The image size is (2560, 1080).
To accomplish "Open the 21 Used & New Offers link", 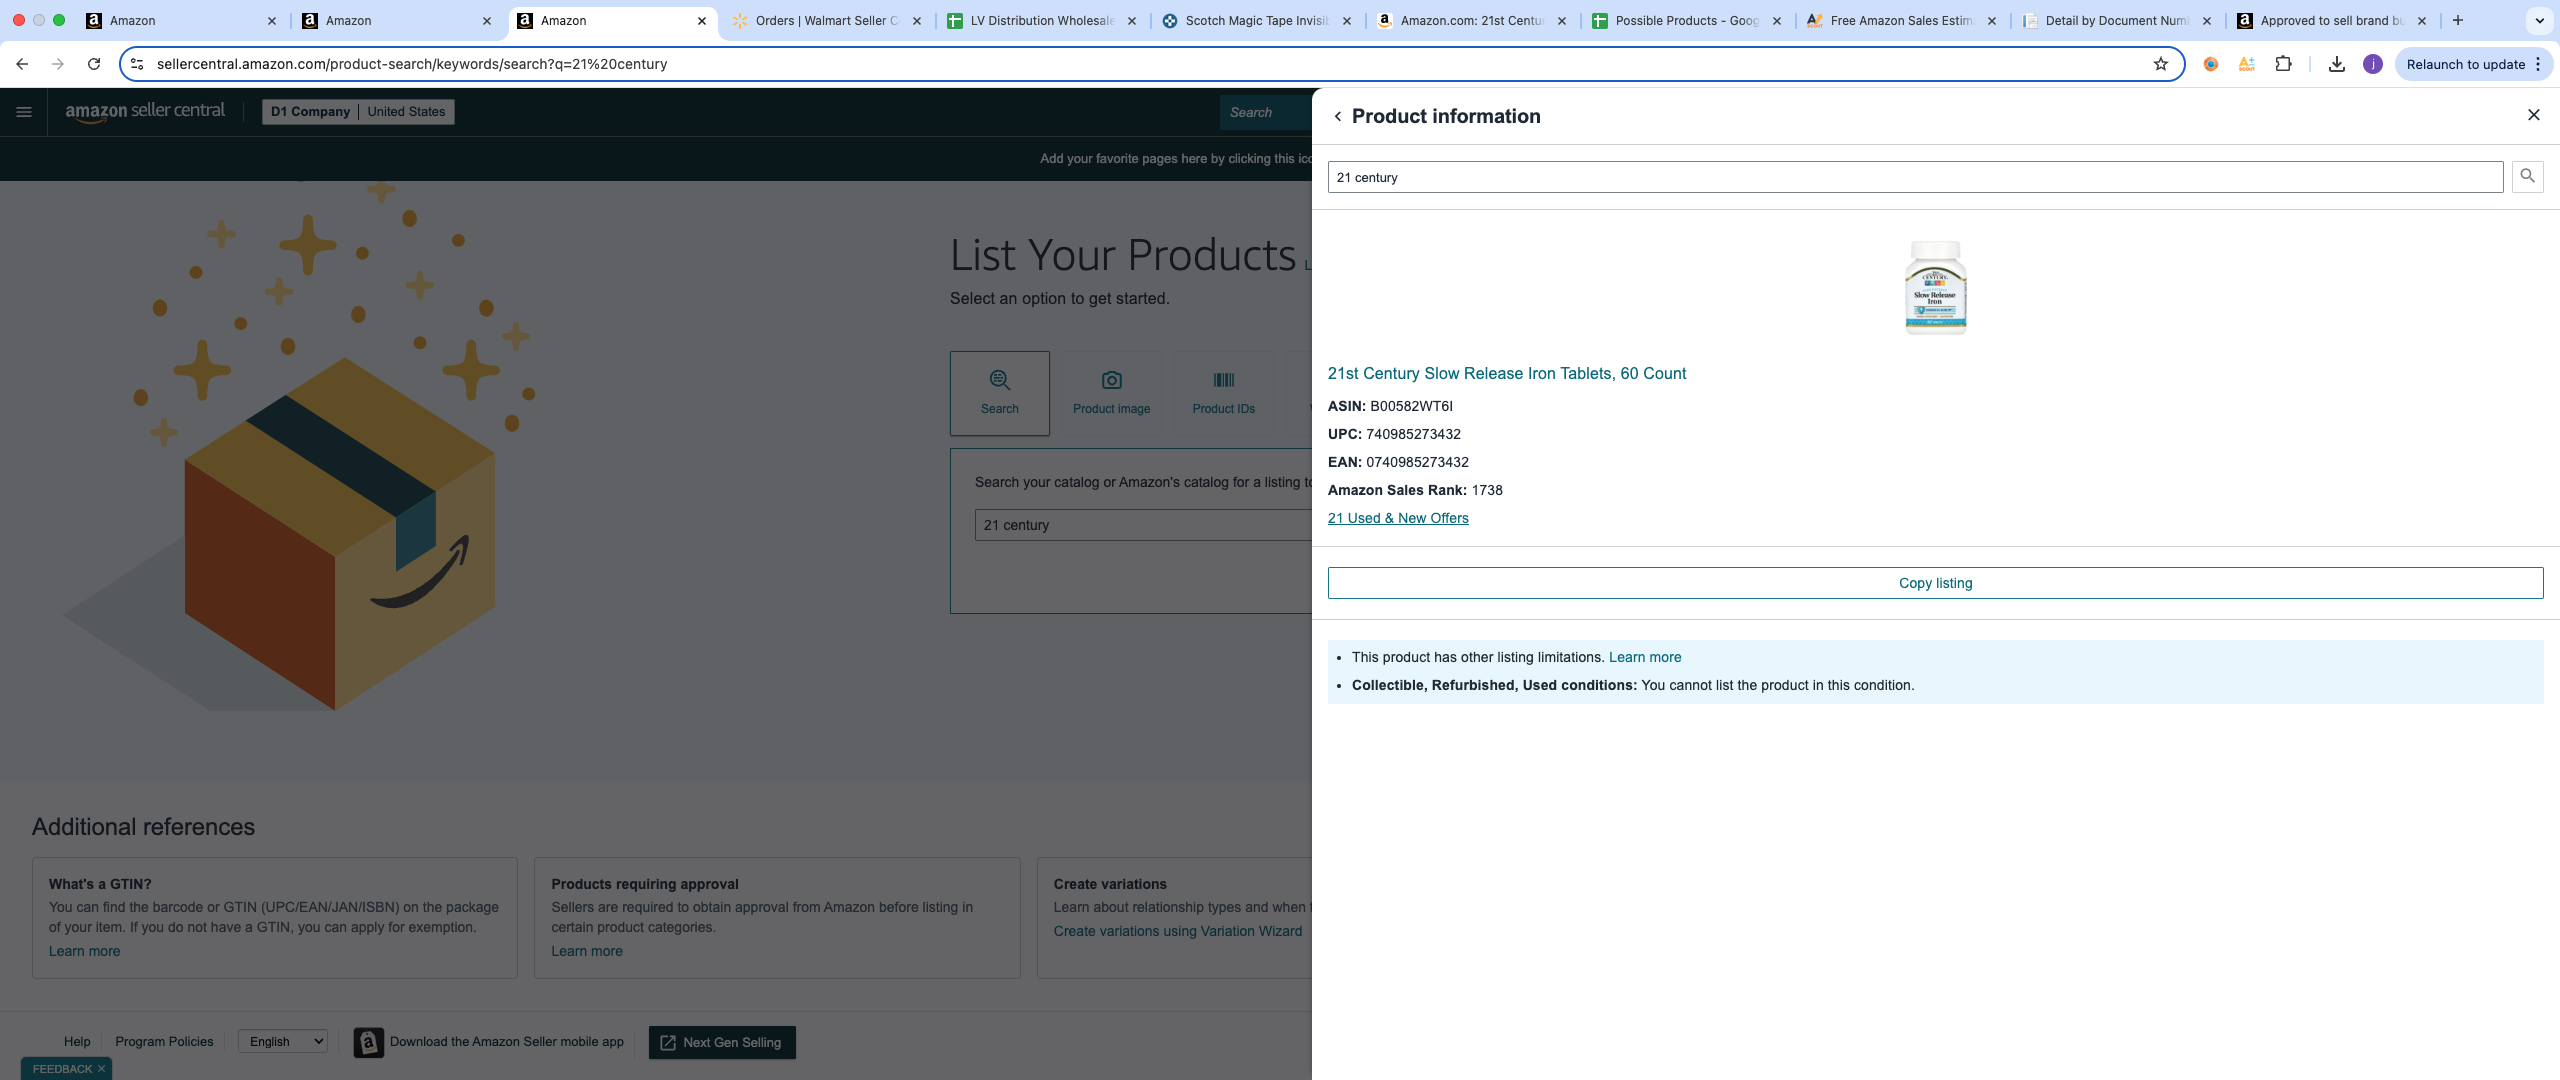I will (x=1398, y=518).
